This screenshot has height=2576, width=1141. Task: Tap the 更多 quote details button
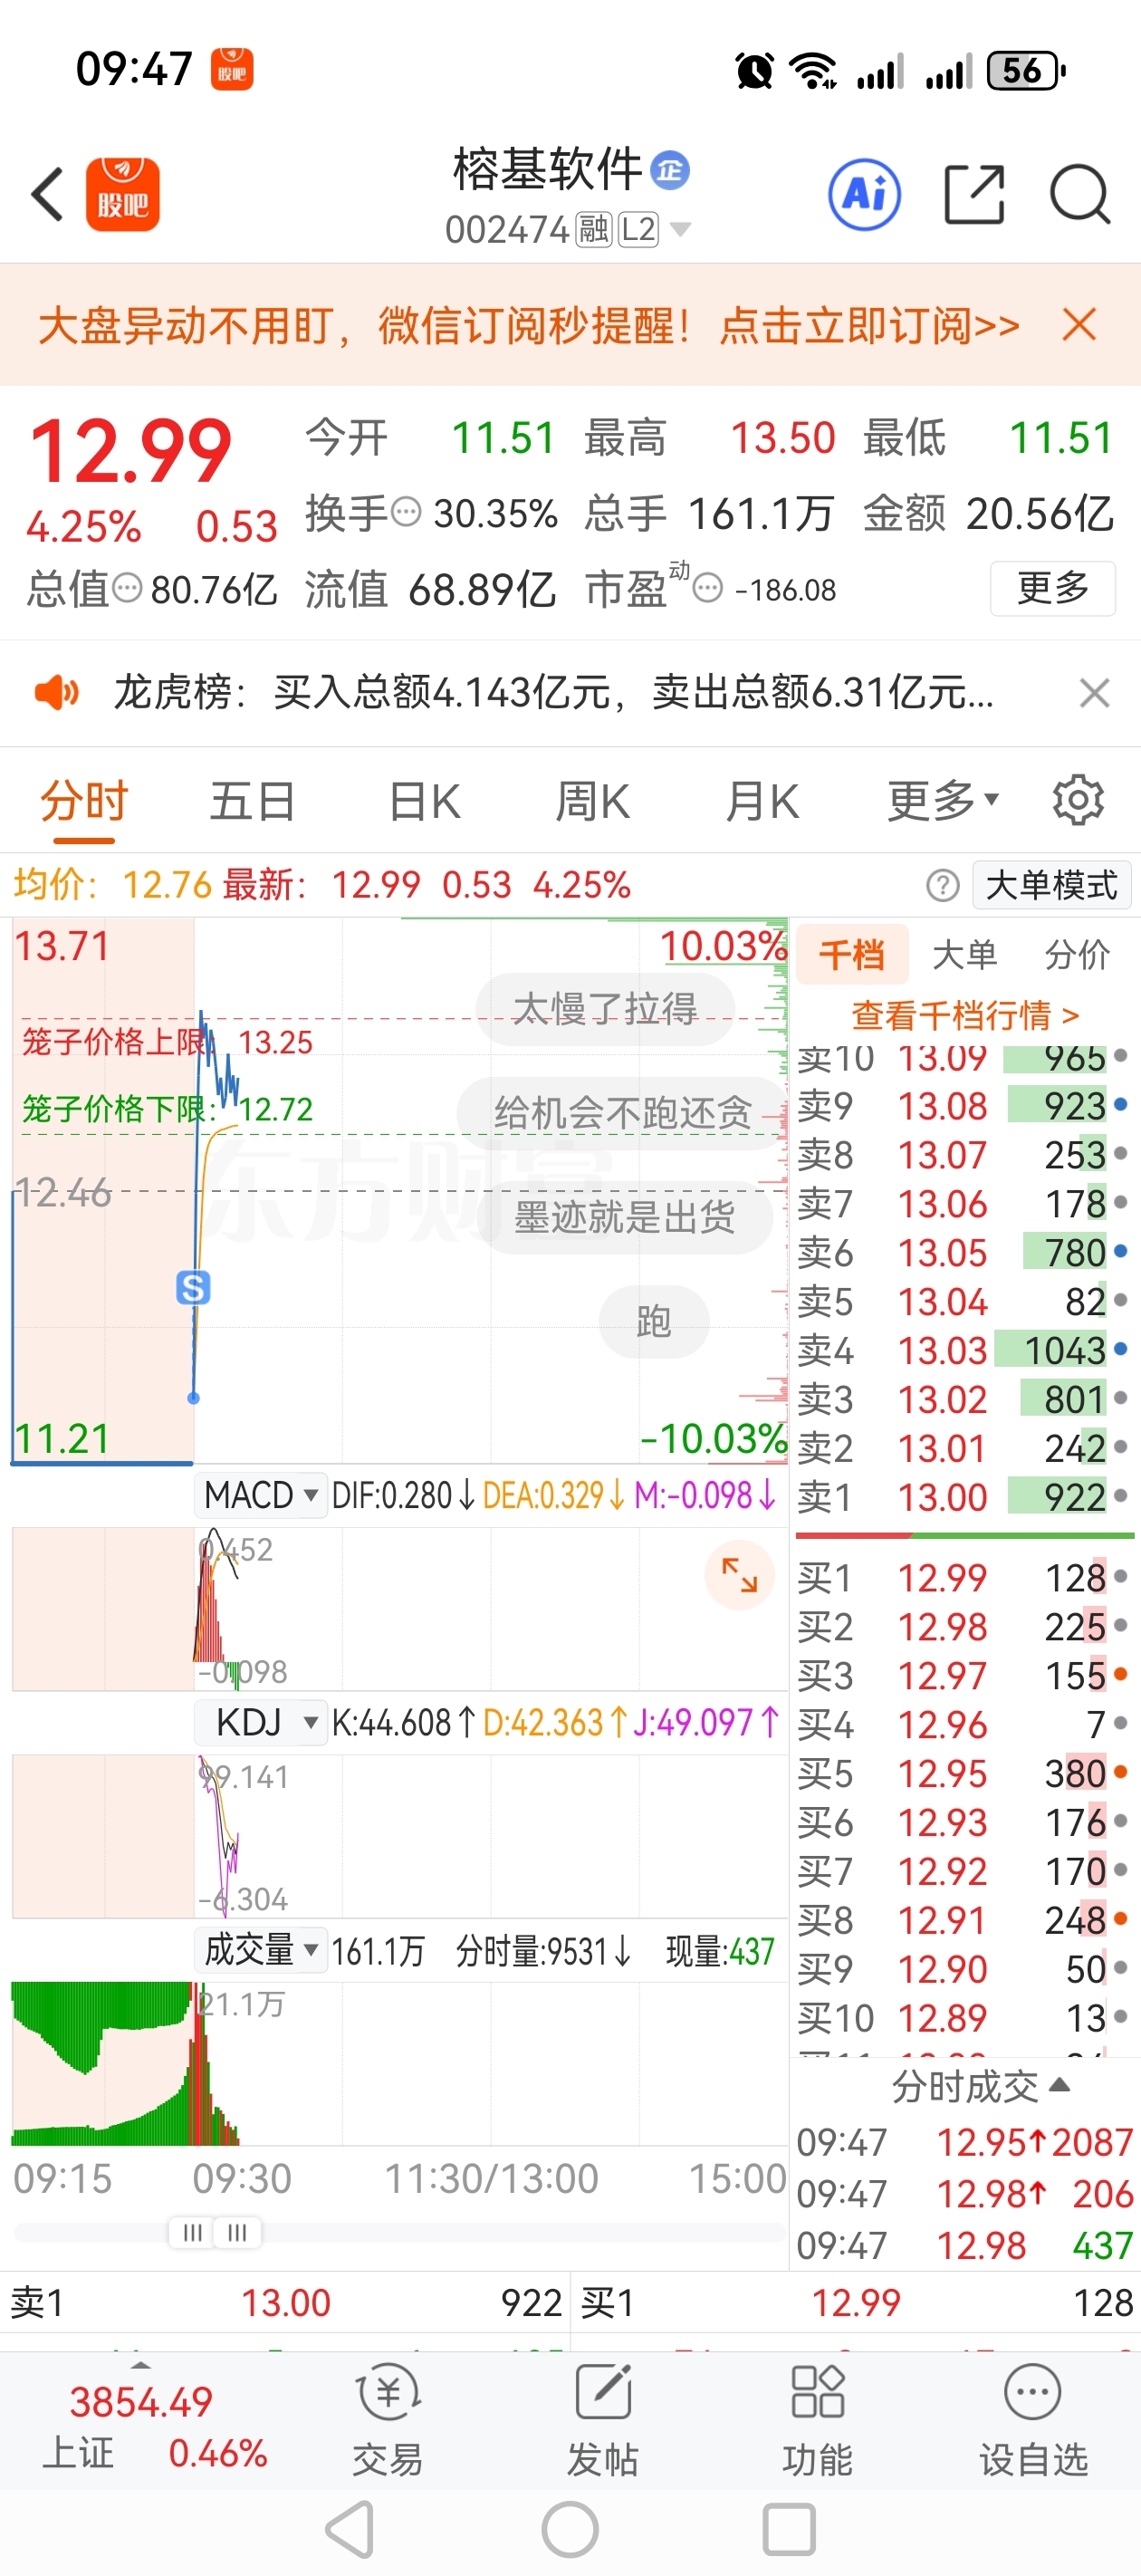pos(1052,588)
